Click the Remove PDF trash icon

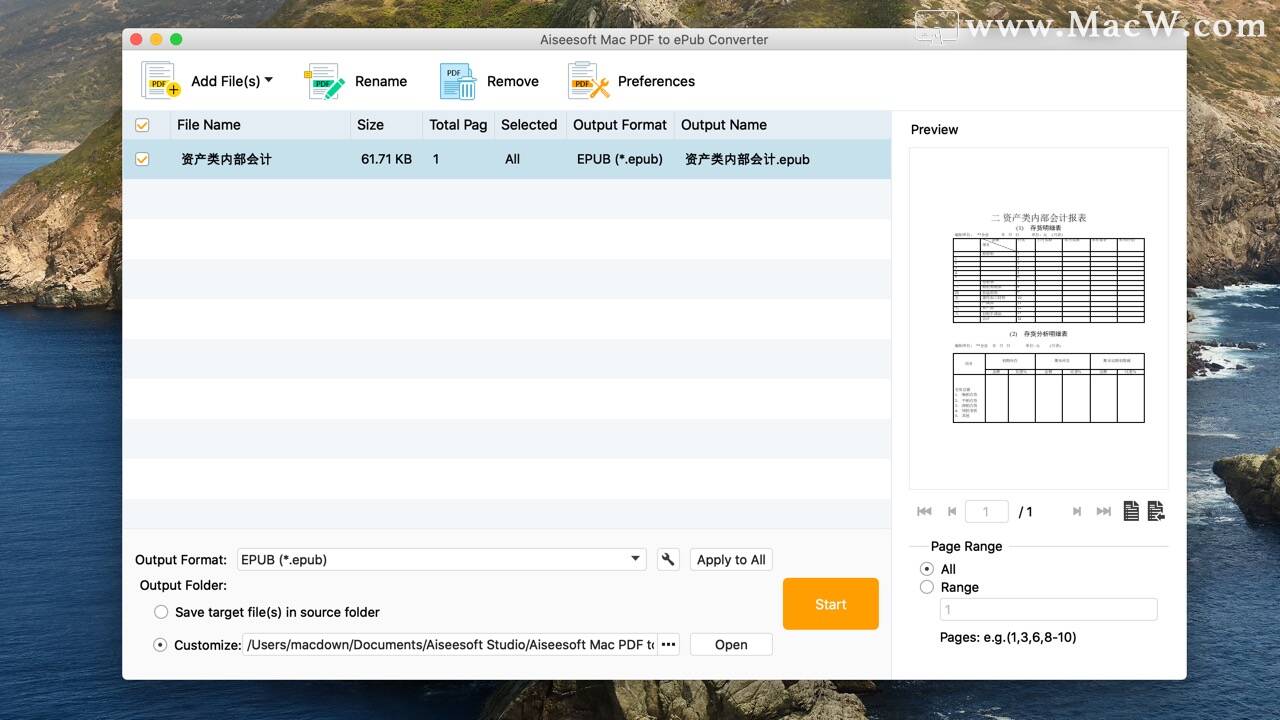click(x=458, y=81)
